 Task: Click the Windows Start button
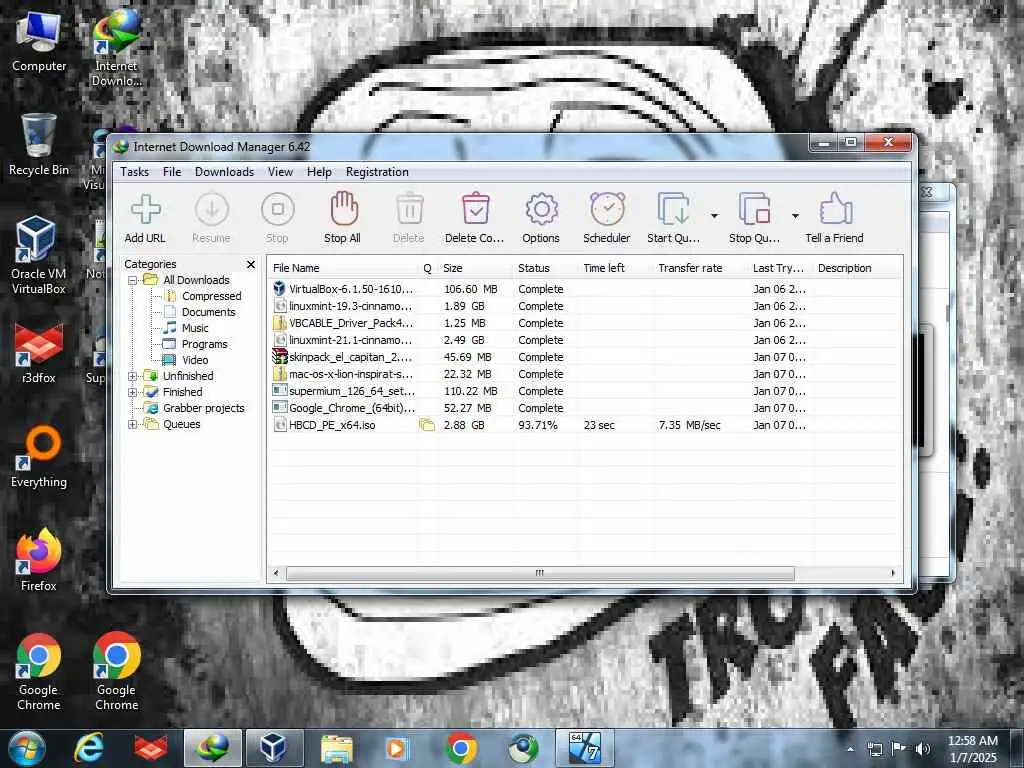click(x=27, y=748)
